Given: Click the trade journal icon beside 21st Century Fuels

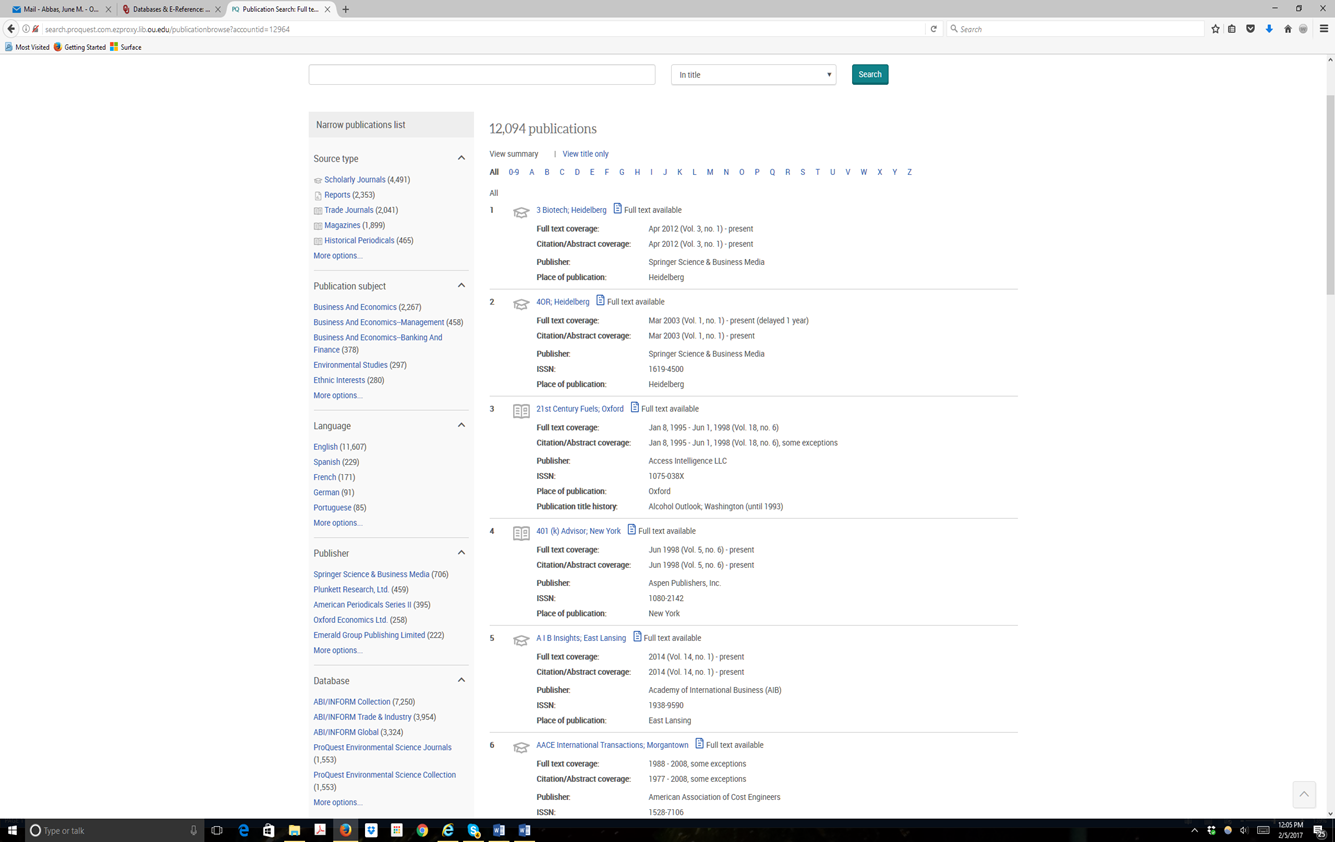Looking at the screenshot, I should click(x=521, y=411).
